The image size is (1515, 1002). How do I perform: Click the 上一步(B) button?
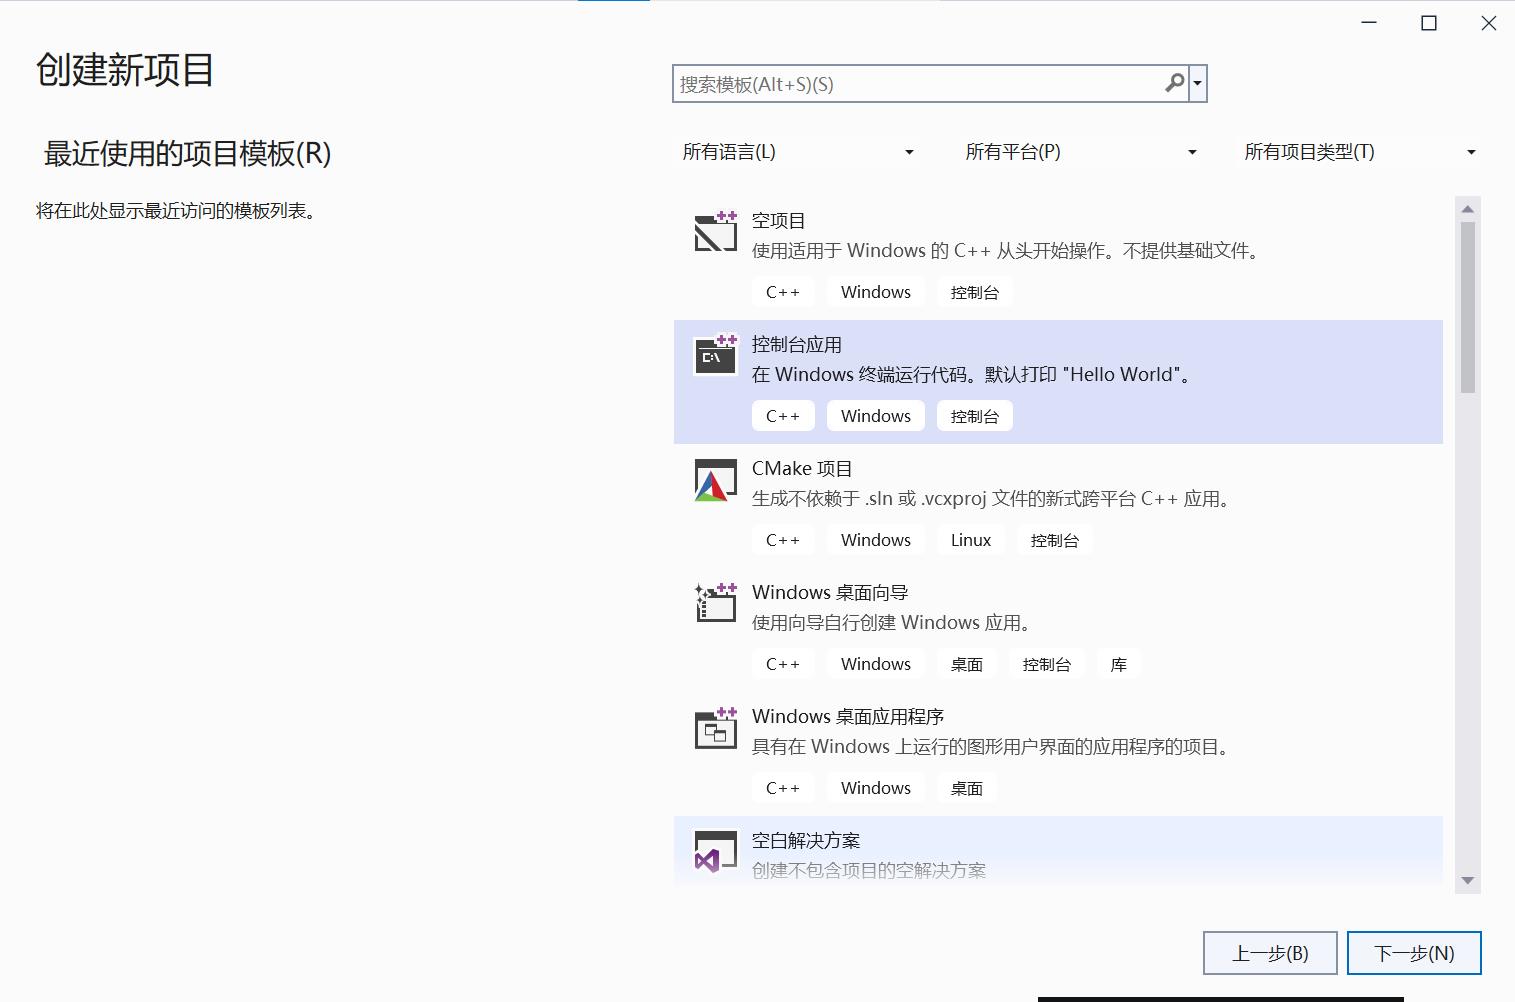[1270, 953]
